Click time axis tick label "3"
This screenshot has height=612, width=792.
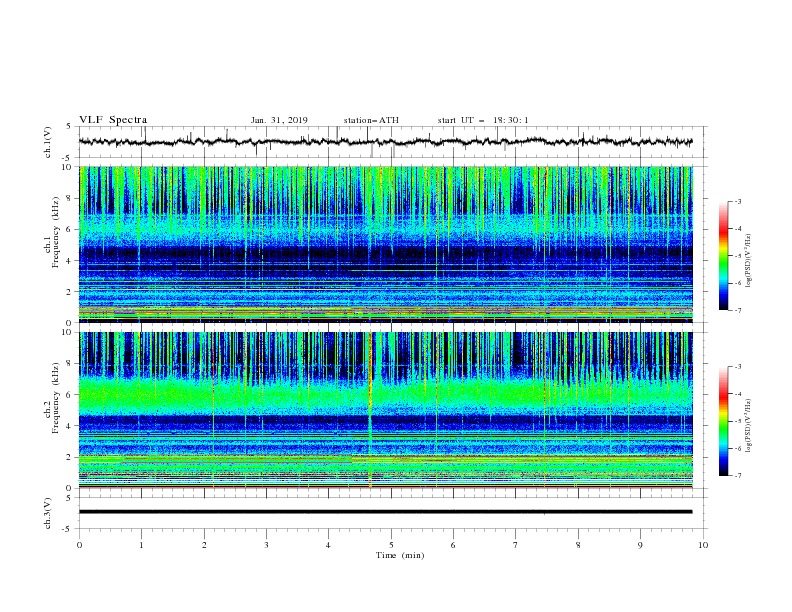[266, 545]
